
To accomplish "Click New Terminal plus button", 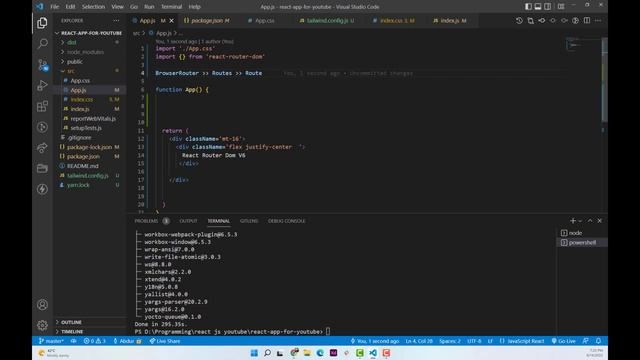I will (573, 221).
